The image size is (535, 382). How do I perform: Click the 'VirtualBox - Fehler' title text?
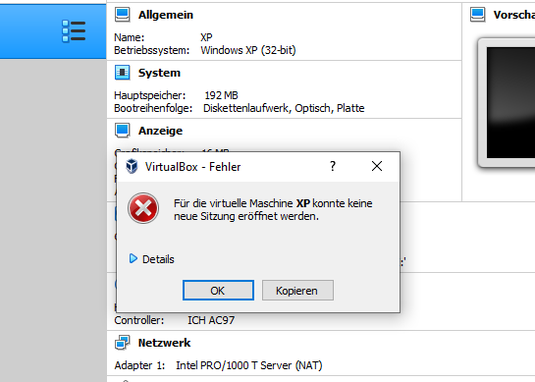click(x=193, y=167)
